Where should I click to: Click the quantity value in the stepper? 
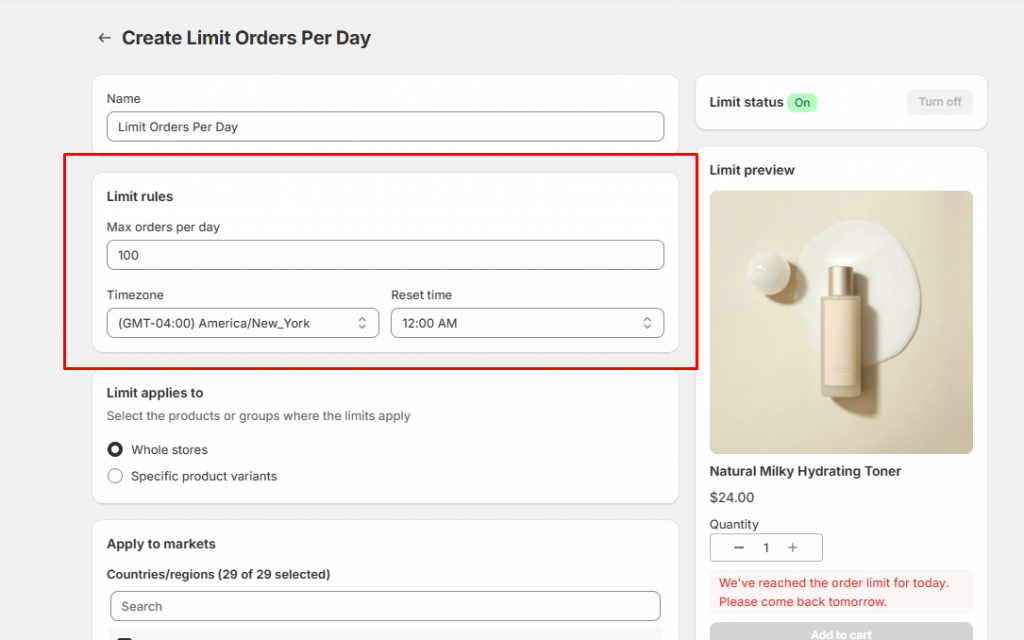click(x=766, y=547)
